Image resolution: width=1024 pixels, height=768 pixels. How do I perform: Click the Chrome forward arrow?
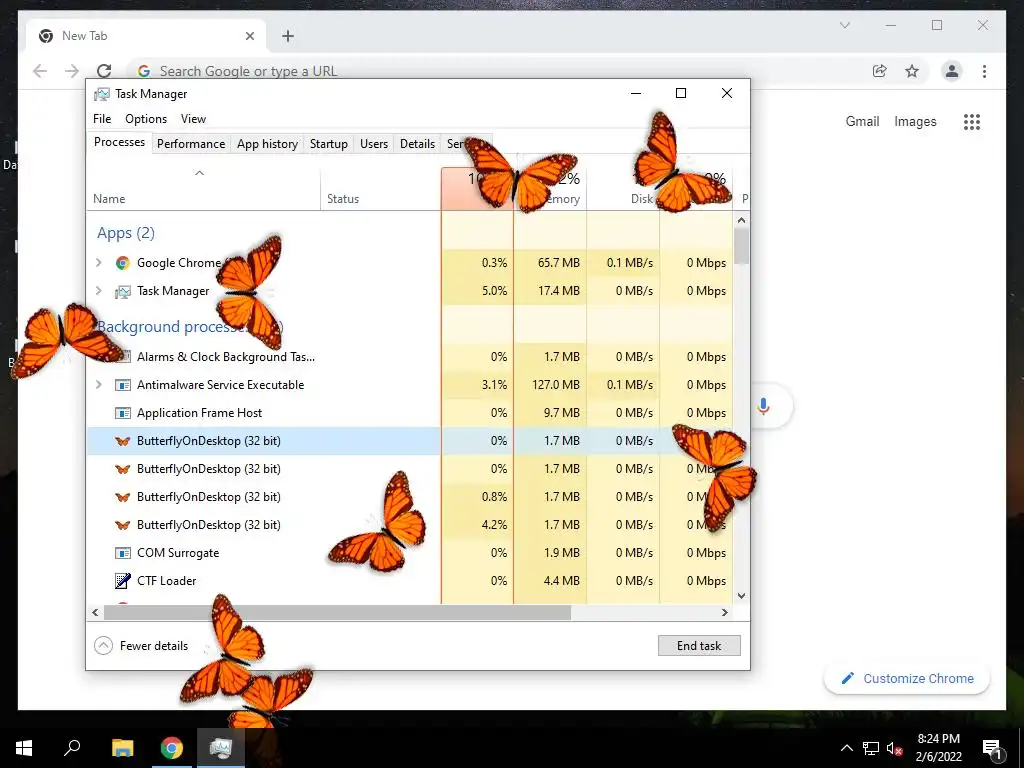pos(72,71)
